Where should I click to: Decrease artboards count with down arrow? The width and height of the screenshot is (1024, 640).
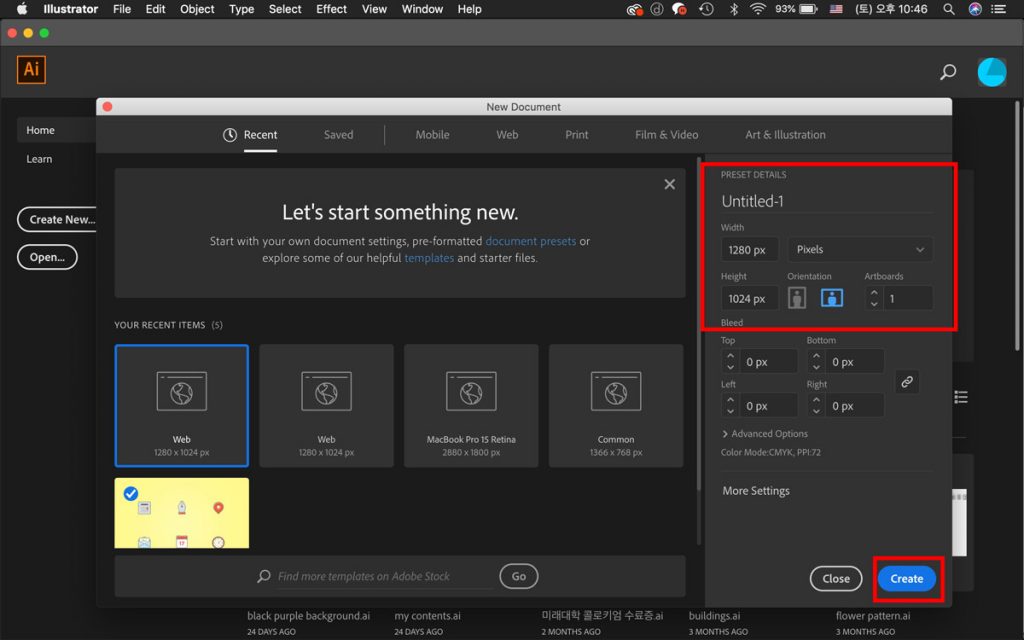(x=874, y=304)
